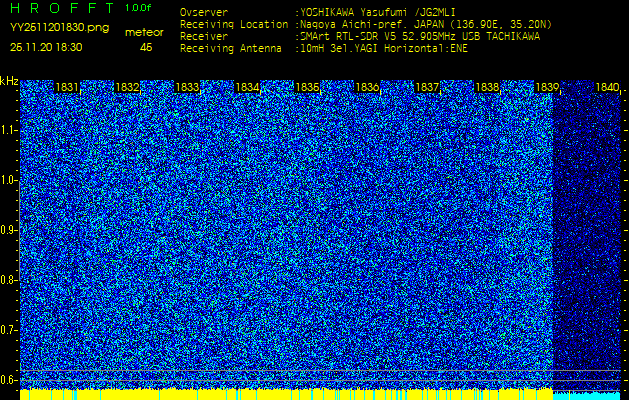
Task: Click the 1835 time marker
Action: 307,87
